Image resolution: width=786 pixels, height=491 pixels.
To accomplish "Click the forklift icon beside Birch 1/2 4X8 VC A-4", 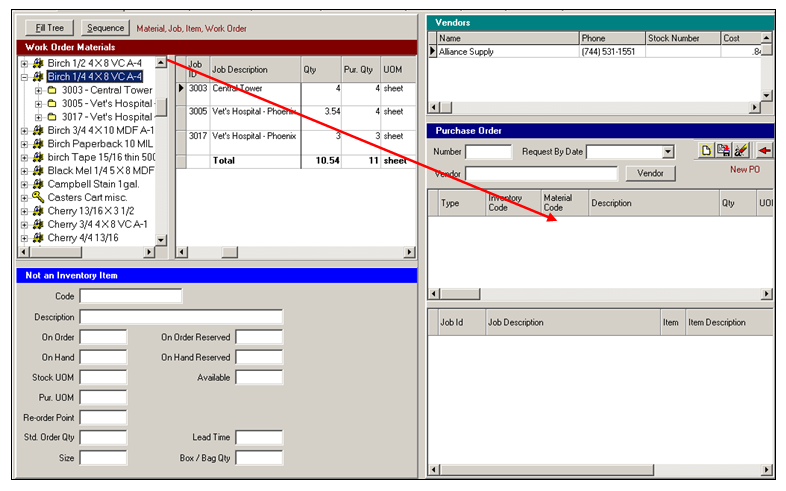I will point(38,63).
